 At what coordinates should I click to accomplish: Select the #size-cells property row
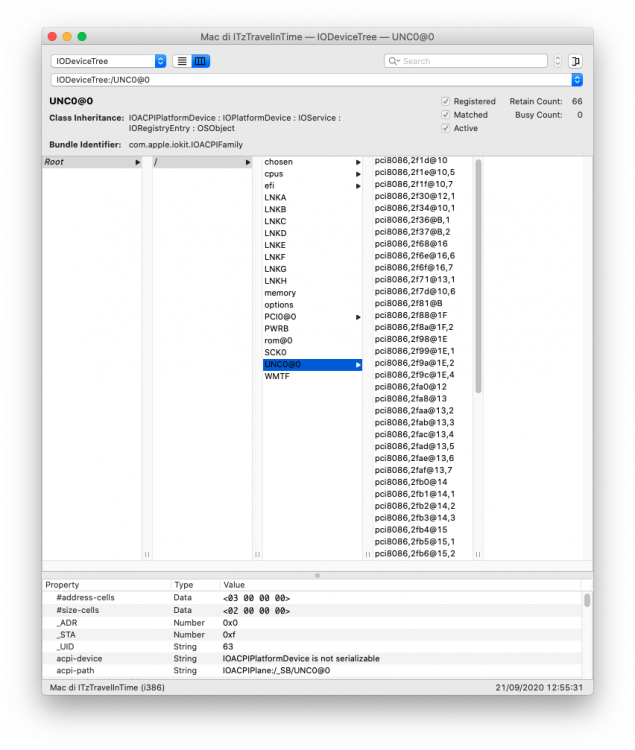coord(312,610)
